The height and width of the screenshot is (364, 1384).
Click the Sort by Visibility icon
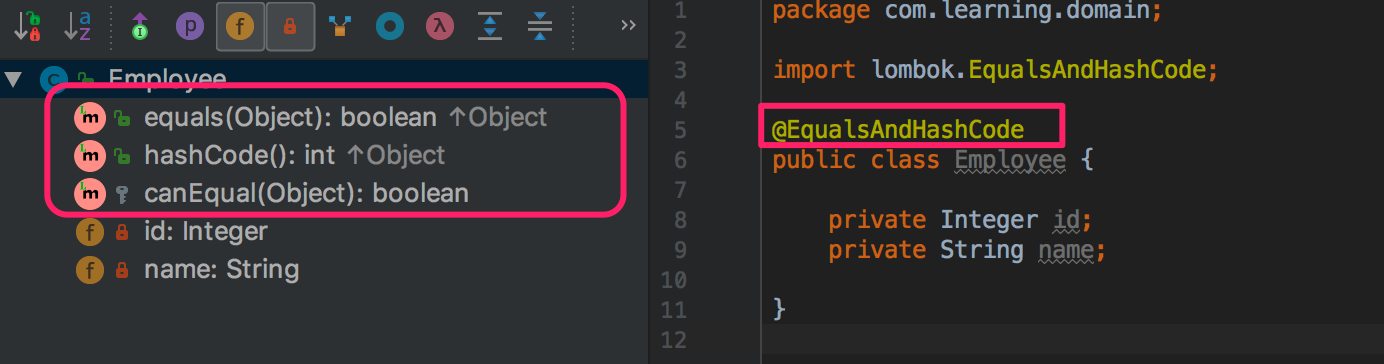27,27
